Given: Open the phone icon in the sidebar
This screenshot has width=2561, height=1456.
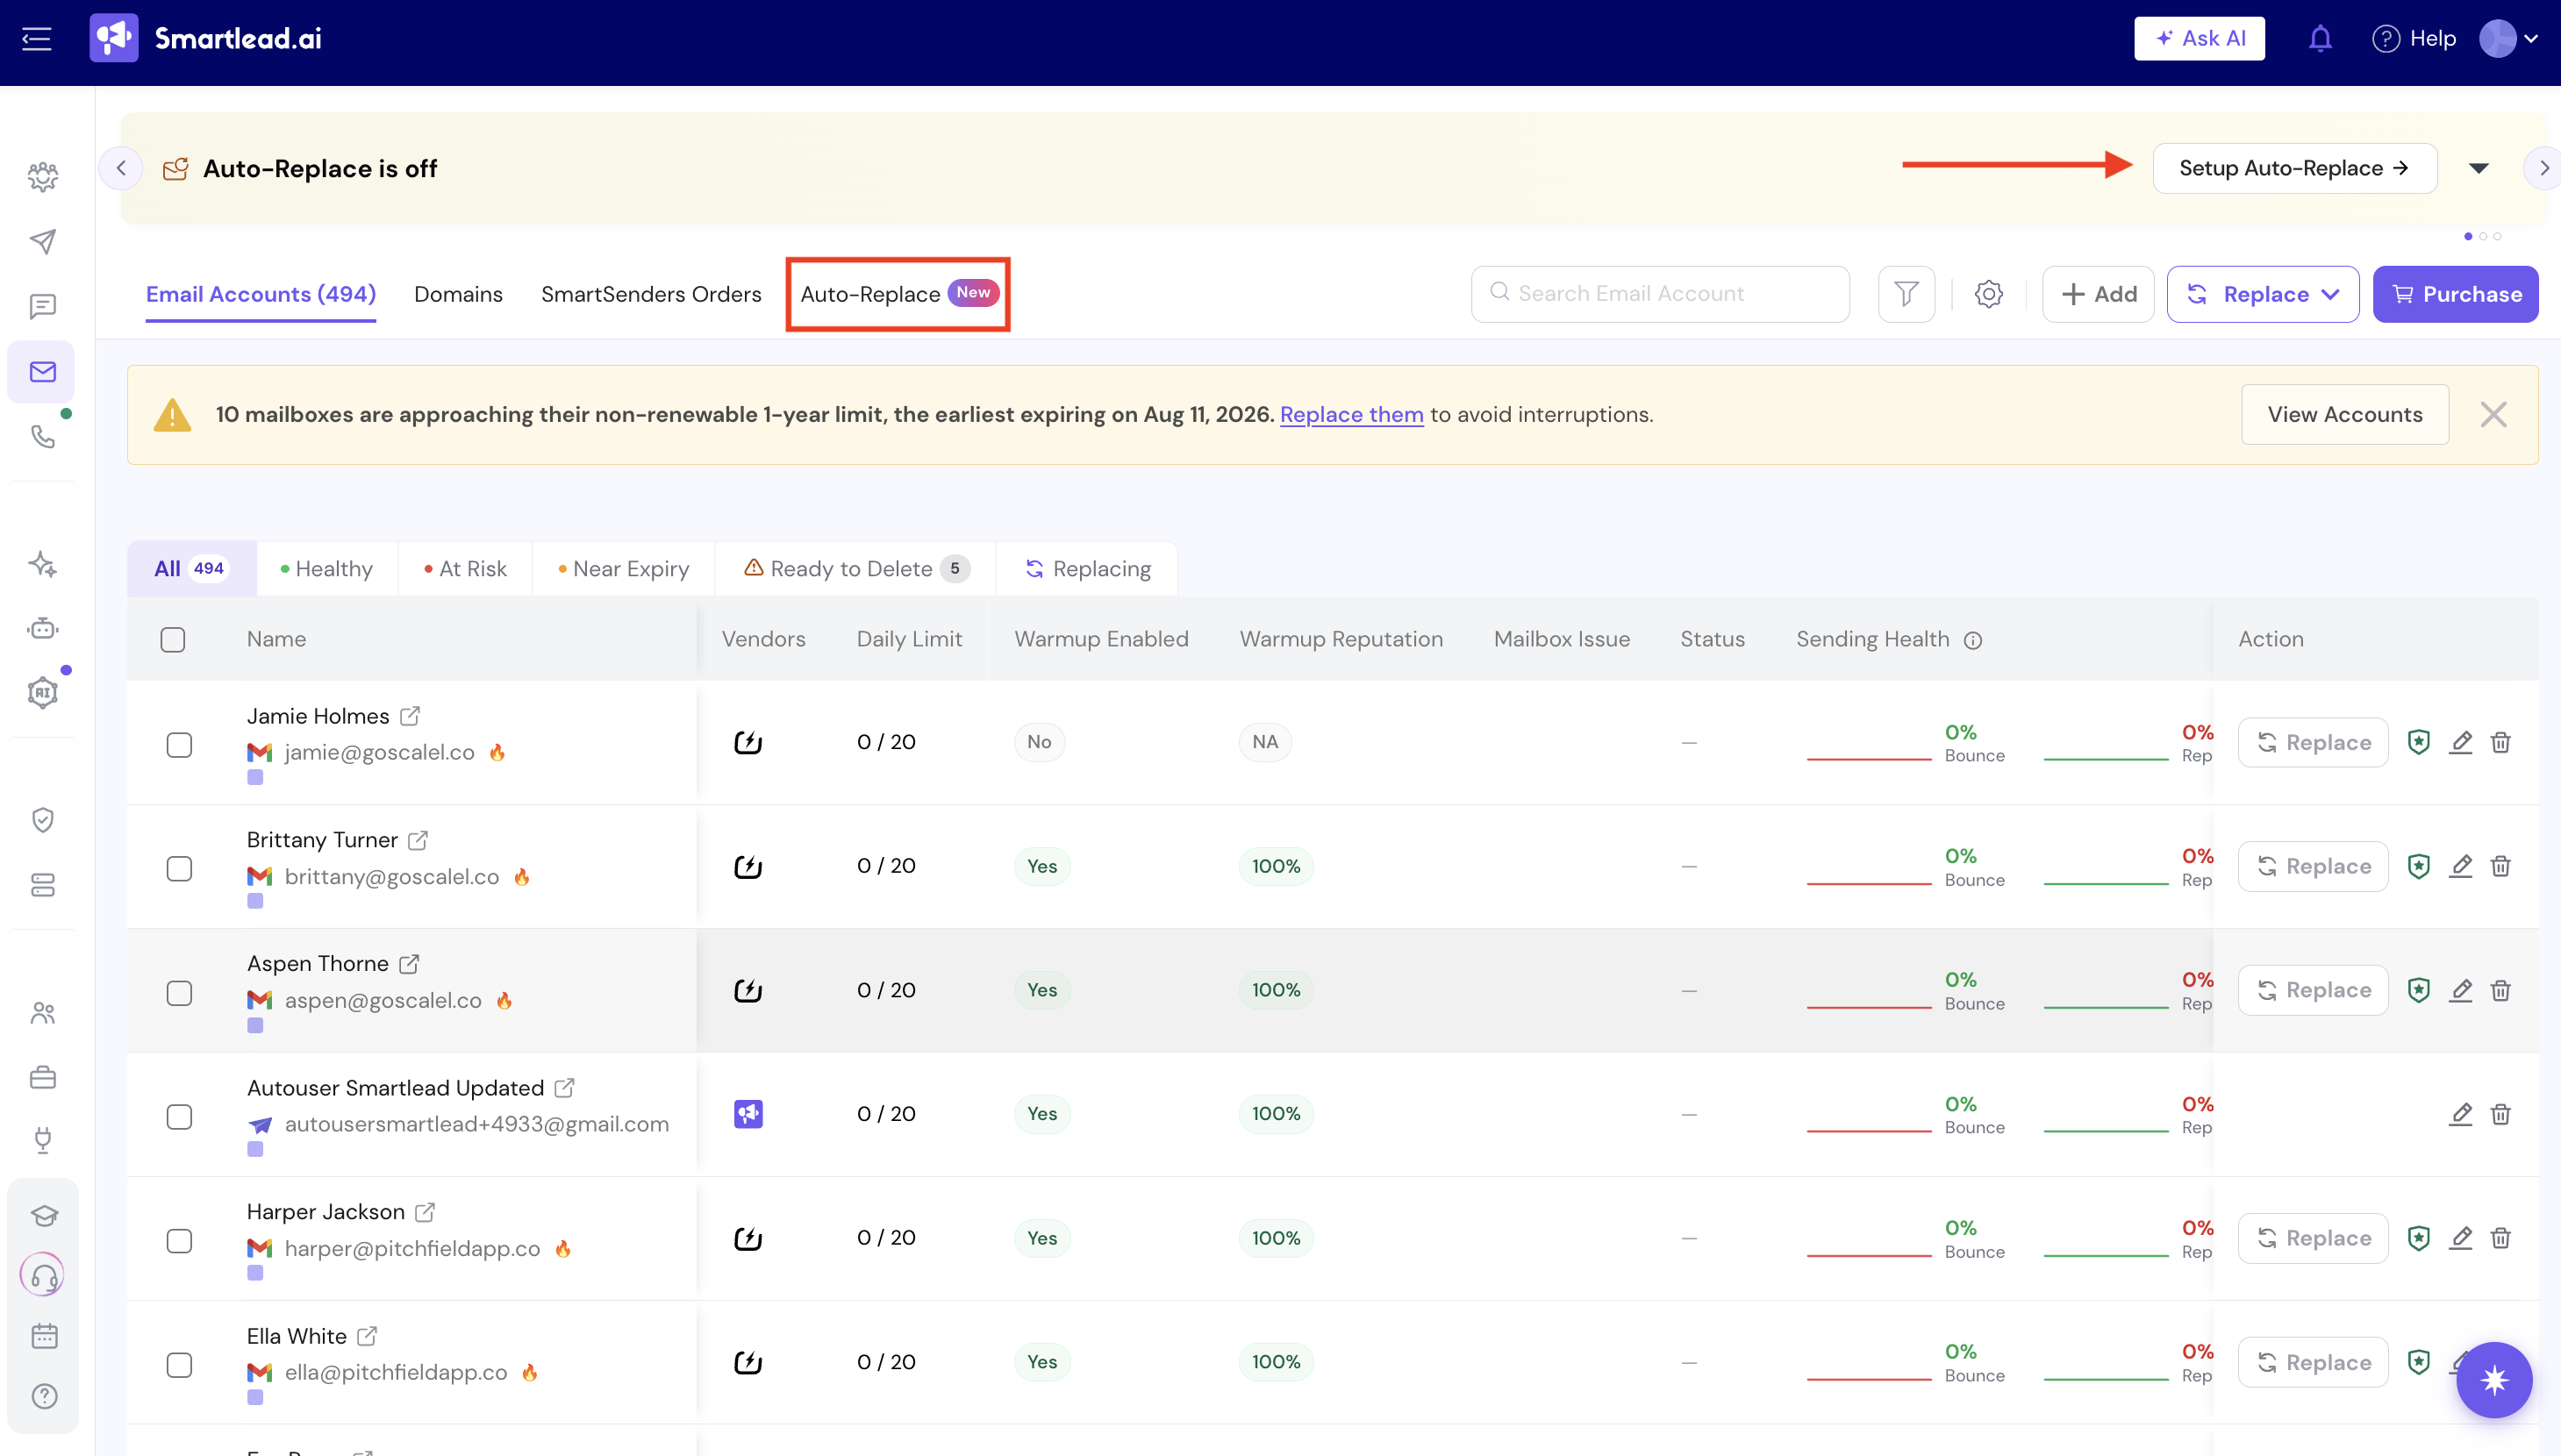Looking at the screenshot, I should coord(43,437).
